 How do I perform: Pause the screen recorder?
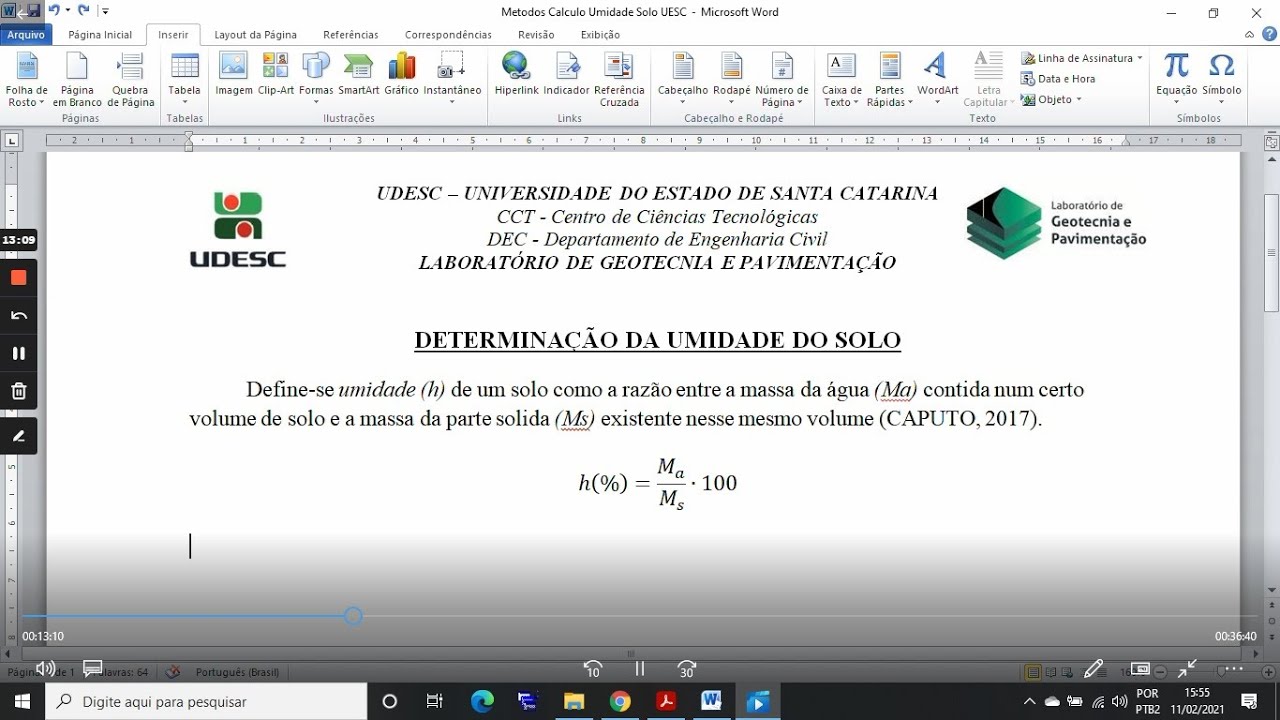point(19,353)
